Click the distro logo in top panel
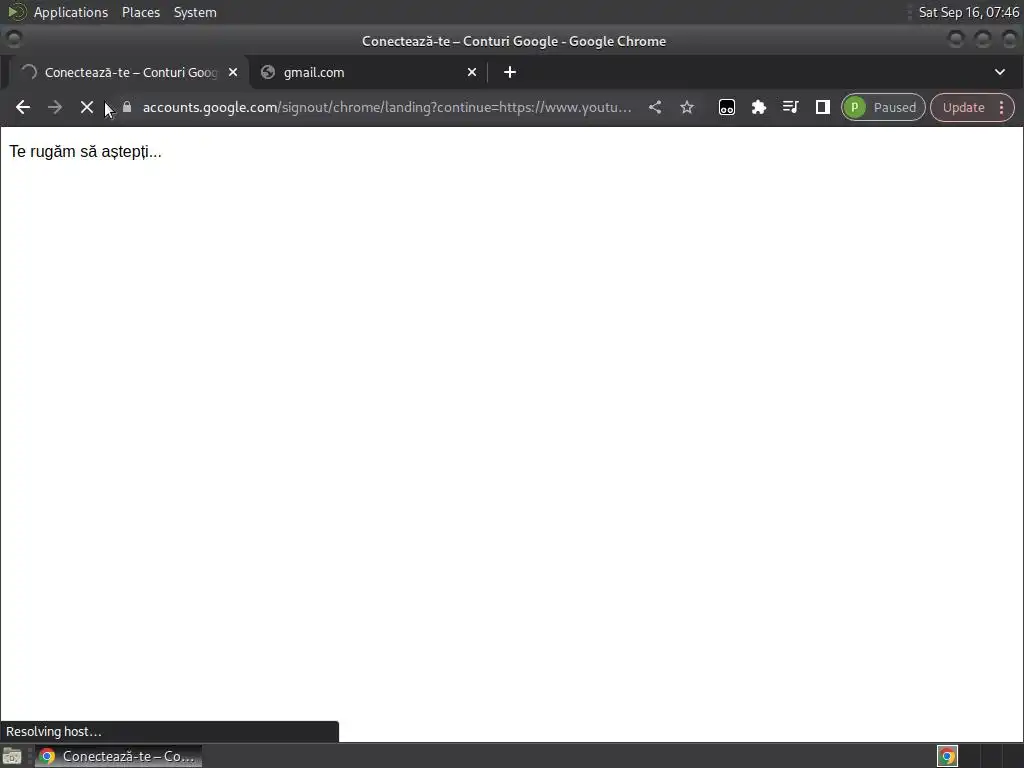Image resolution: width=1024 pixels, height=768 pixels. point(16,12)
